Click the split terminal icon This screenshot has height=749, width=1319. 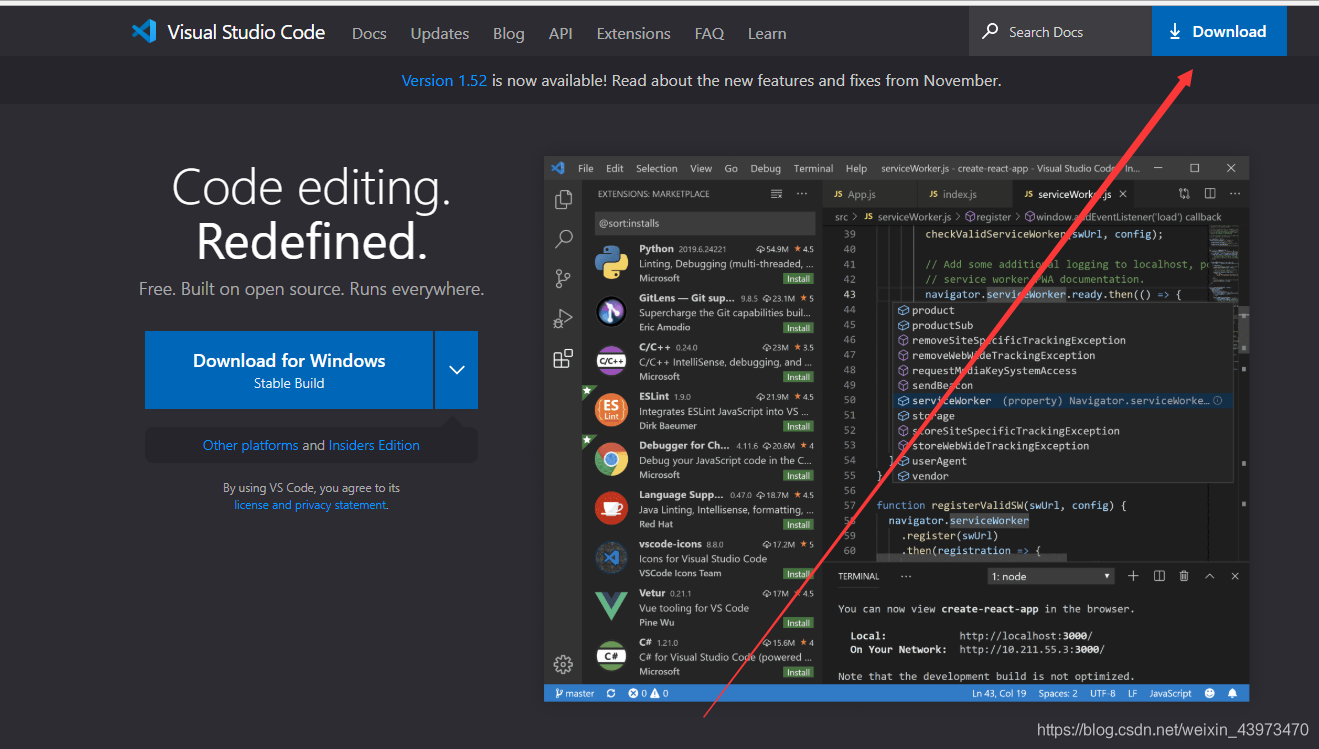pyautogui.click(x=1159, y=576)
